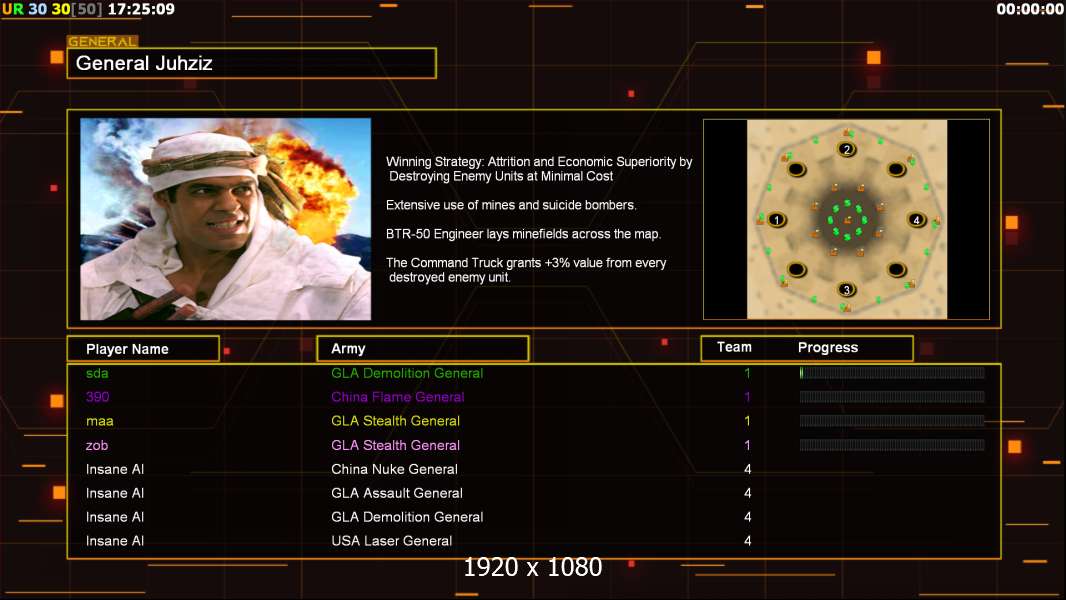Screen dimensions: 1066x600
Task: Select player name 'maa'
Action: pyautogui.click(x=99, y=421)
